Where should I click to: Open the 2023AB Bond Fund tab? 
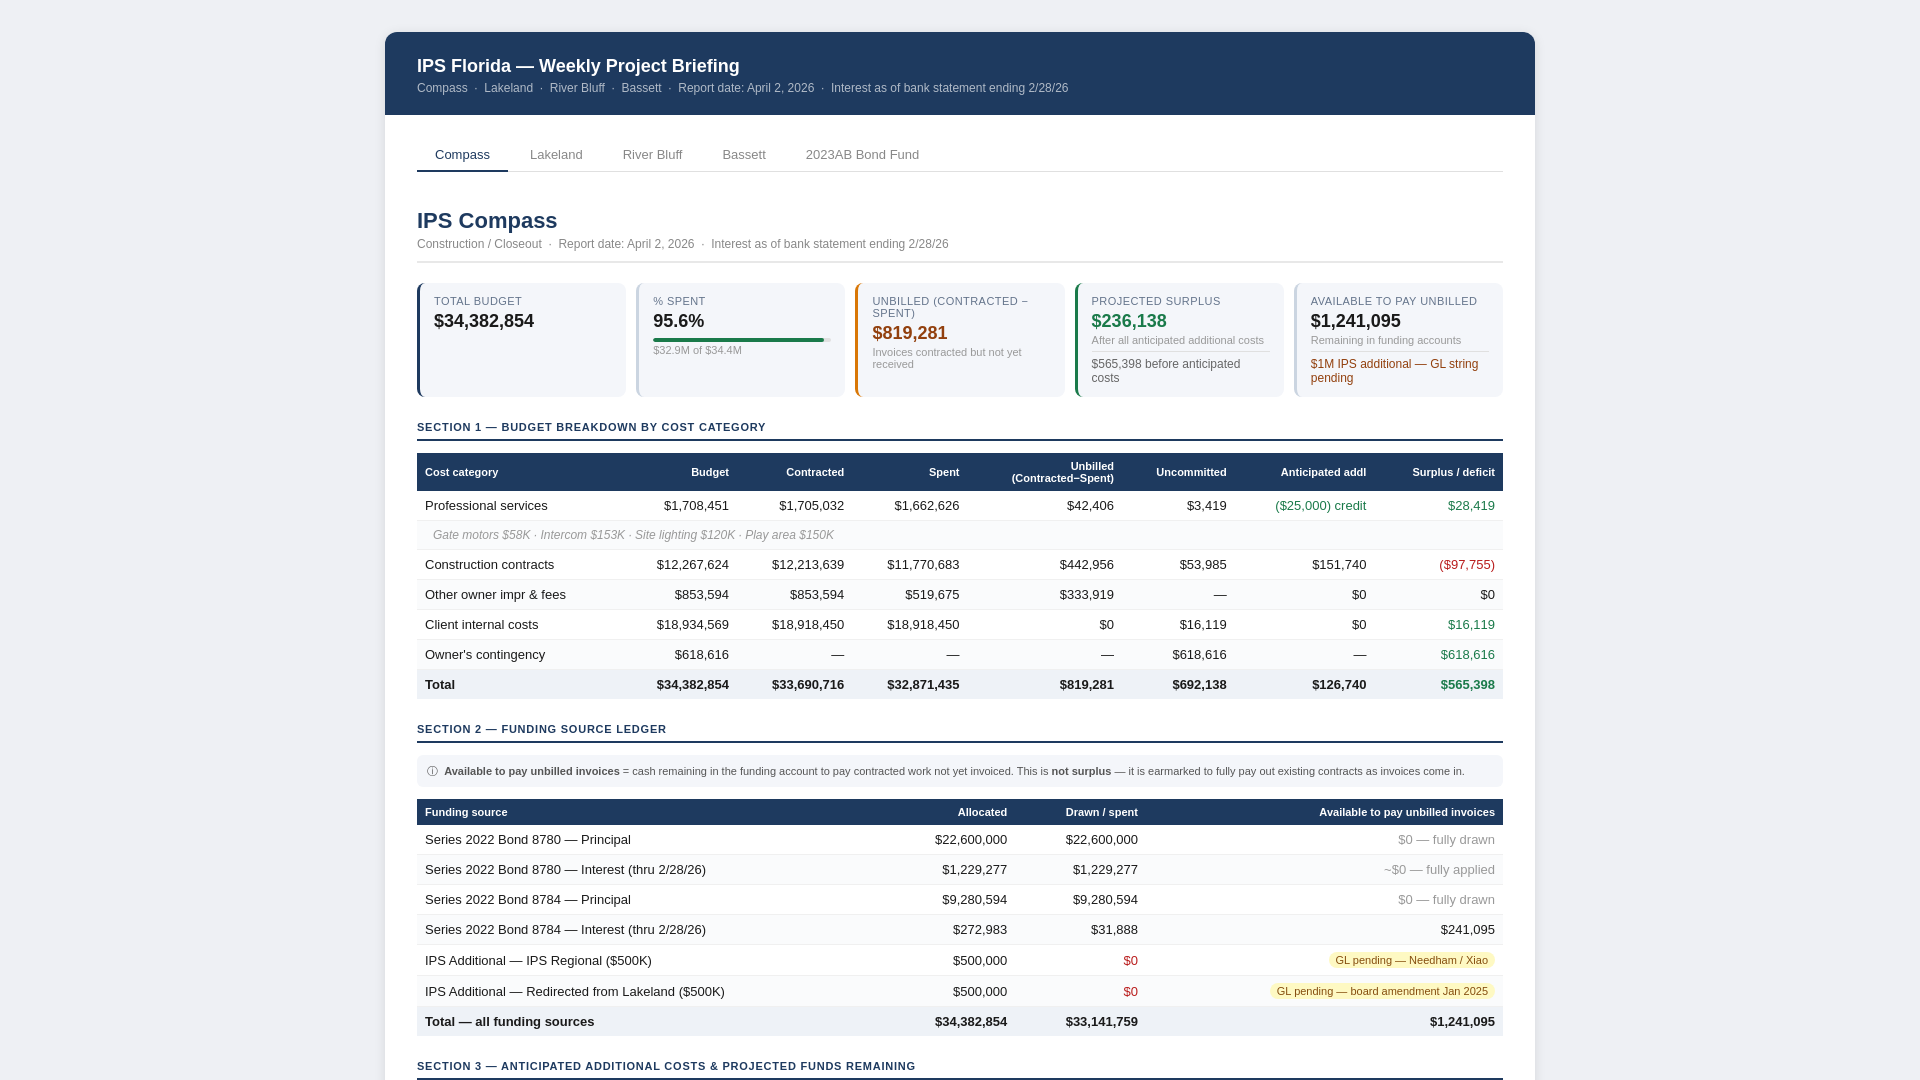[x=862, y=155]
